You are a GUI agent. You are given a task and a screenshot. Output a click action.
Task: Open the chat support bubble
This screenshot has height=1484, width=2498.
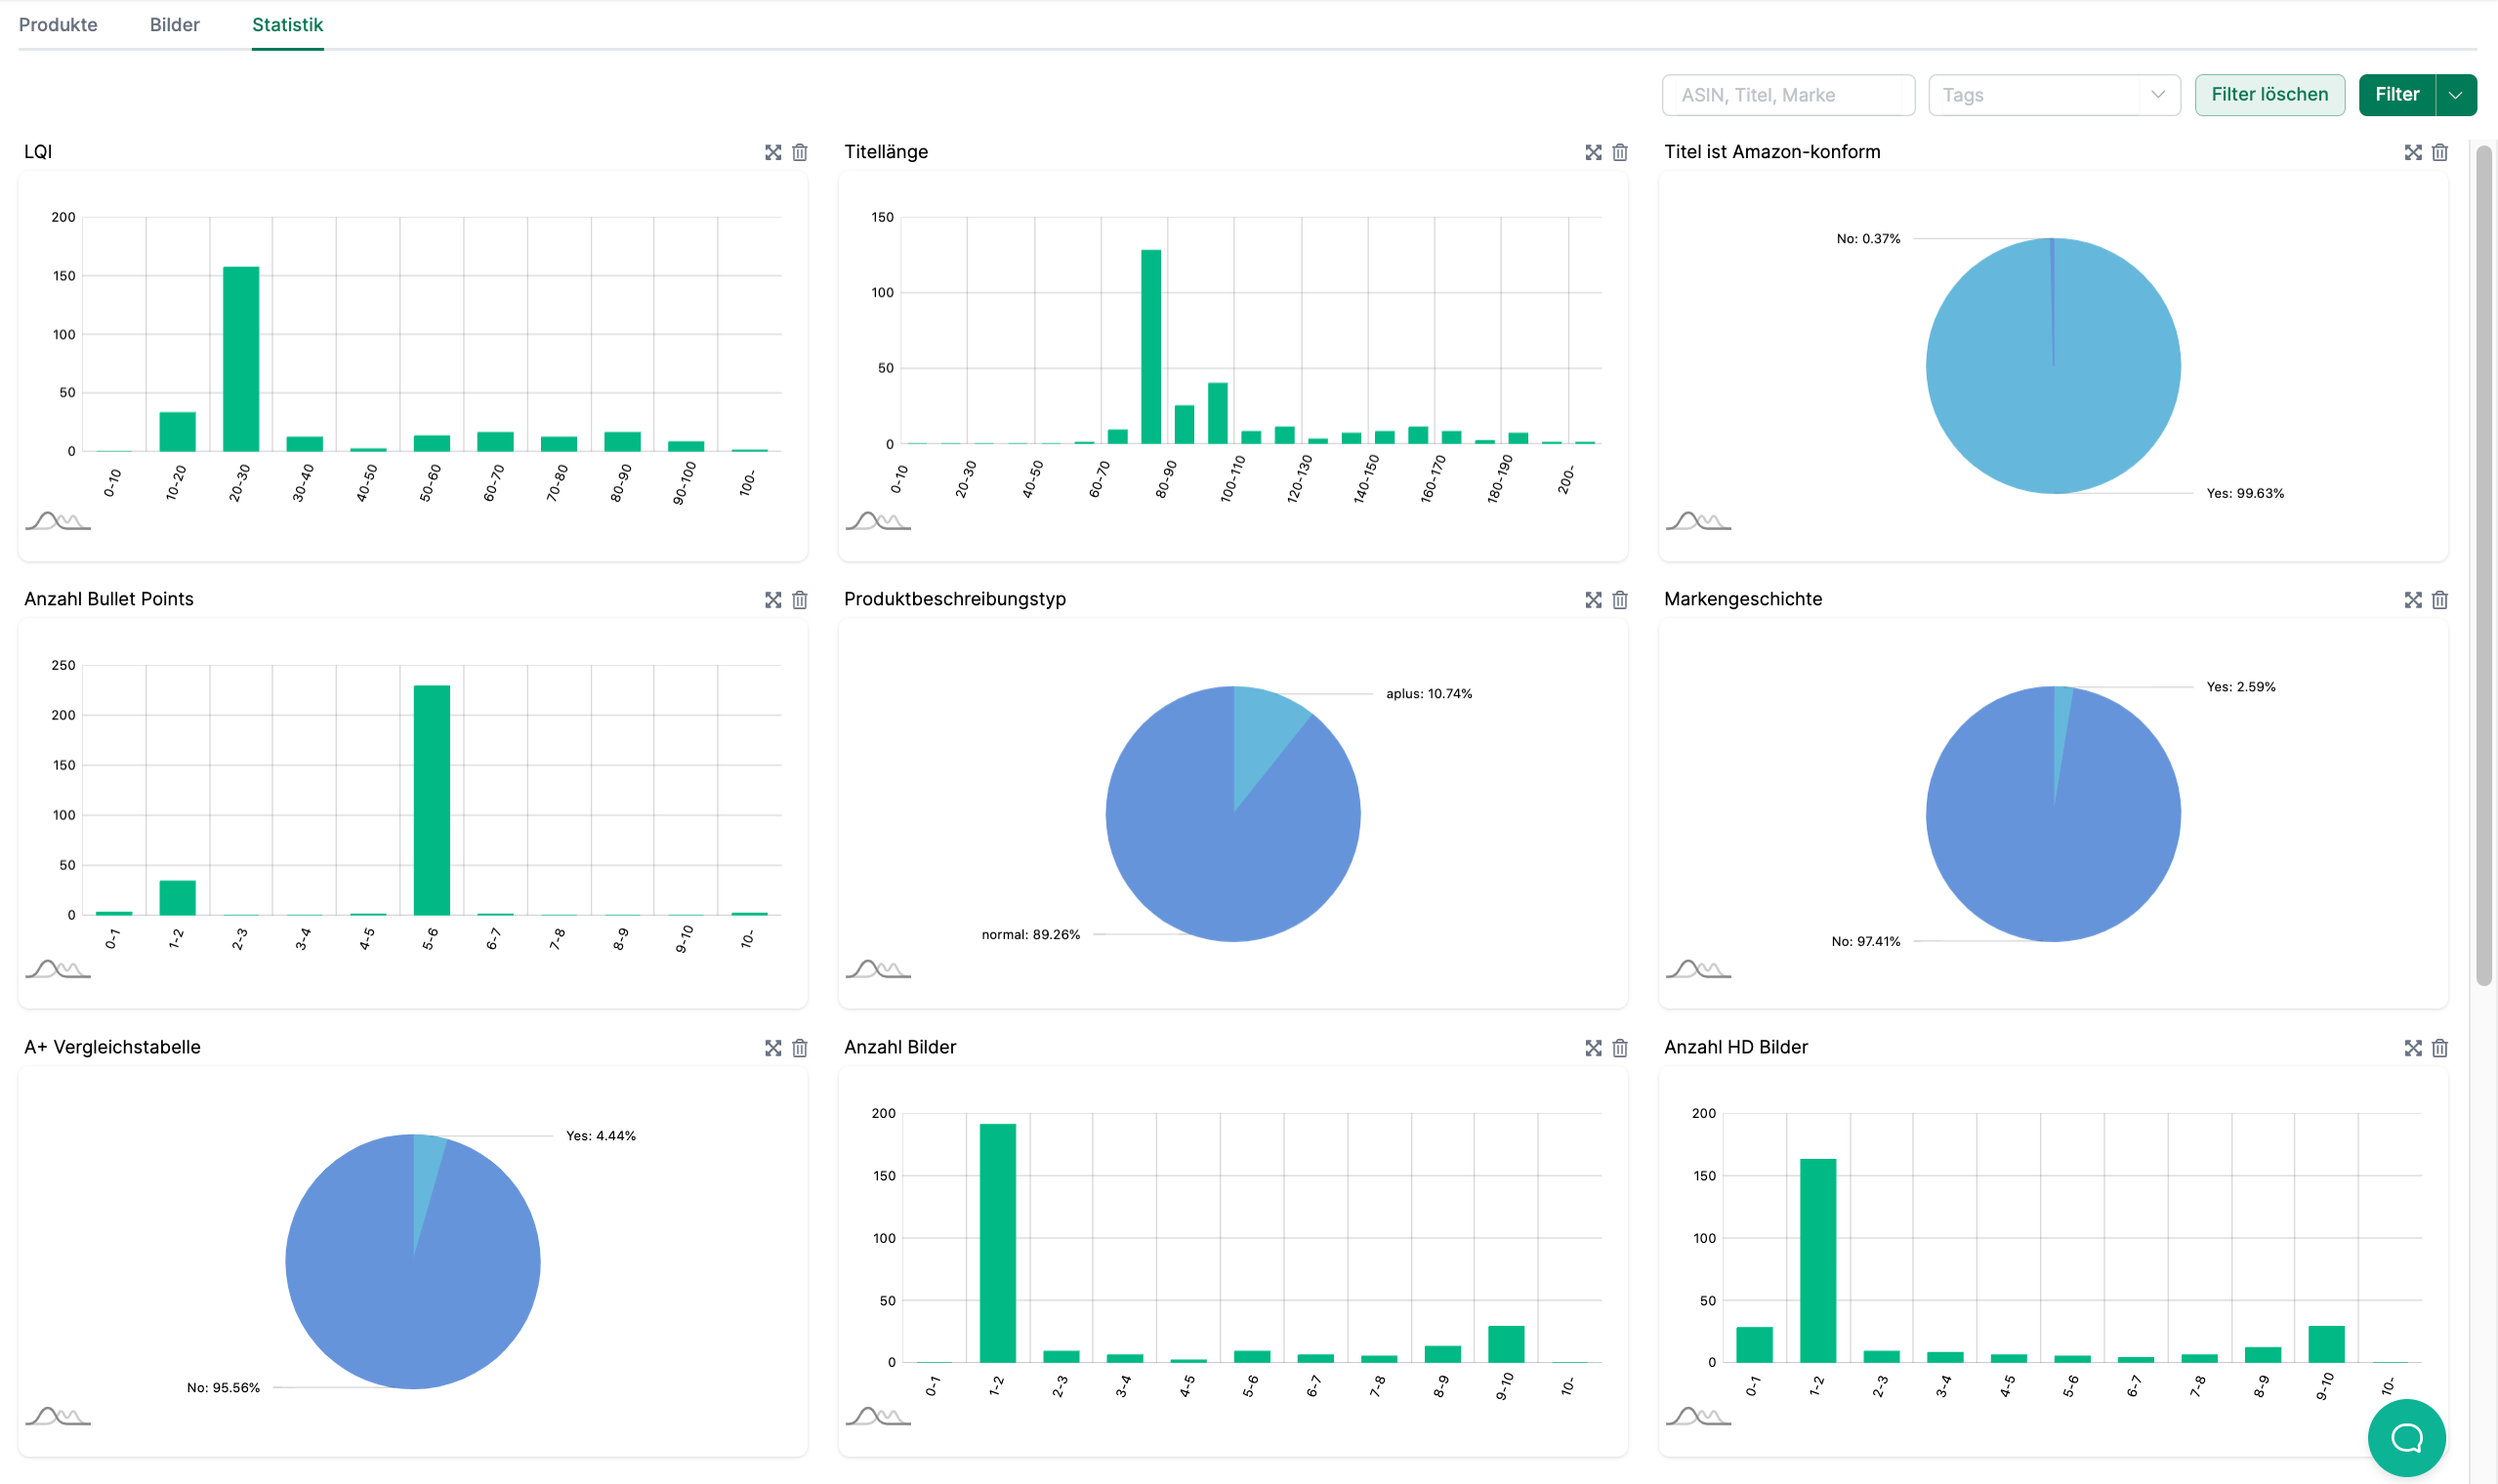point(2406,1438)
